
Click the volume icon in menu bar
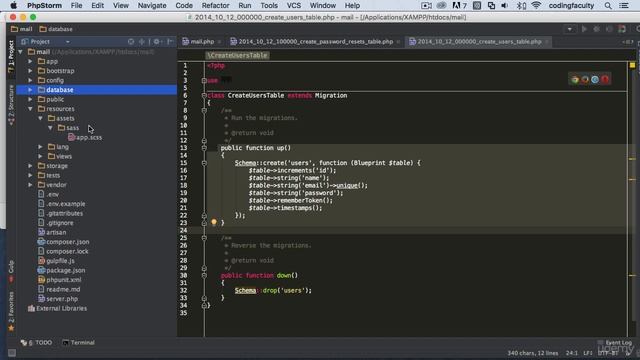pos(505,6)
